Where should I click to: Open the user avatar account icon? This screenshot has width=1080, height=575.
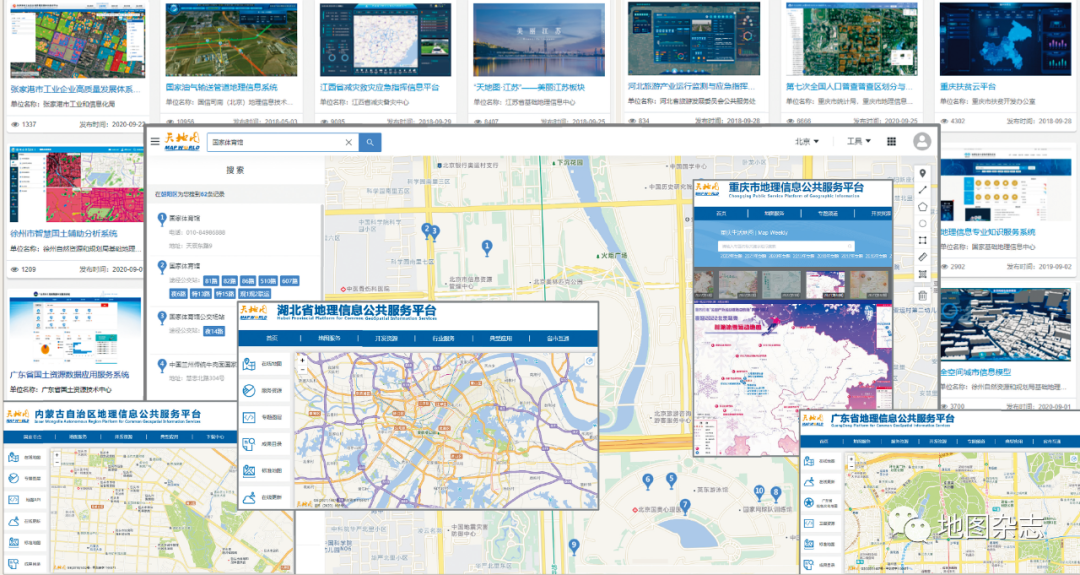[x=922, y=141]
